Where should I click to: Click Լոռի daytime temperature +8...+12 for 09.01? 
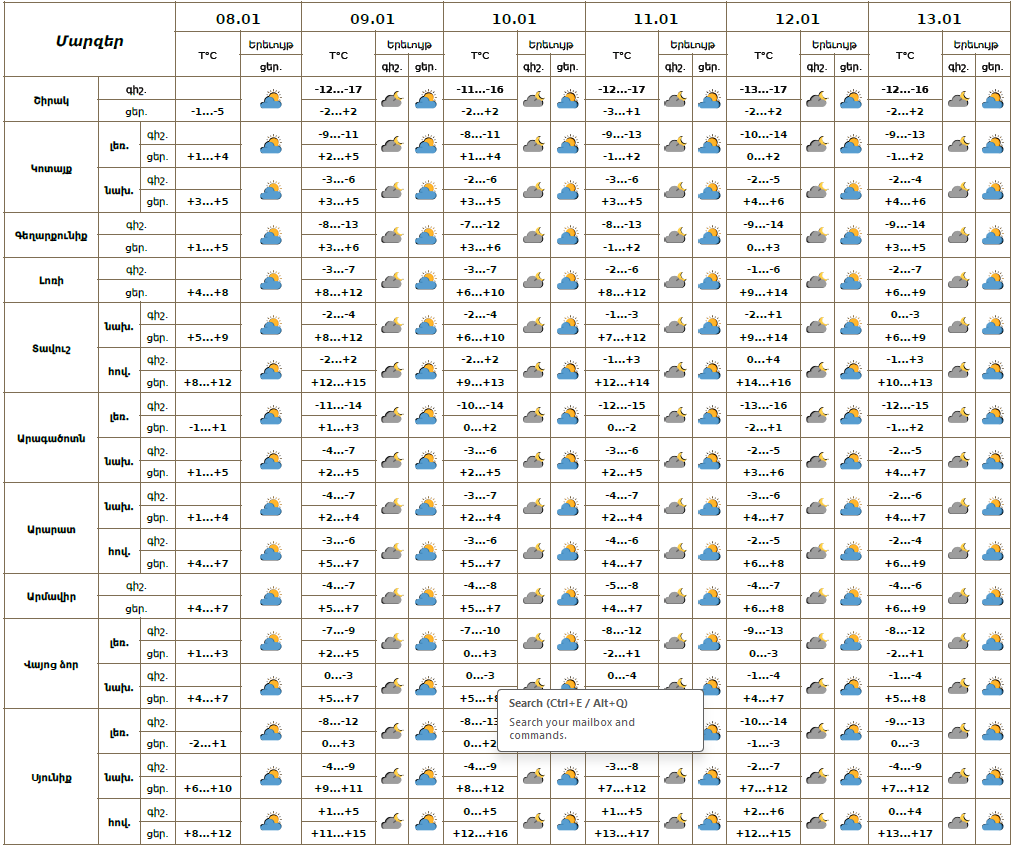click(338, 292)
